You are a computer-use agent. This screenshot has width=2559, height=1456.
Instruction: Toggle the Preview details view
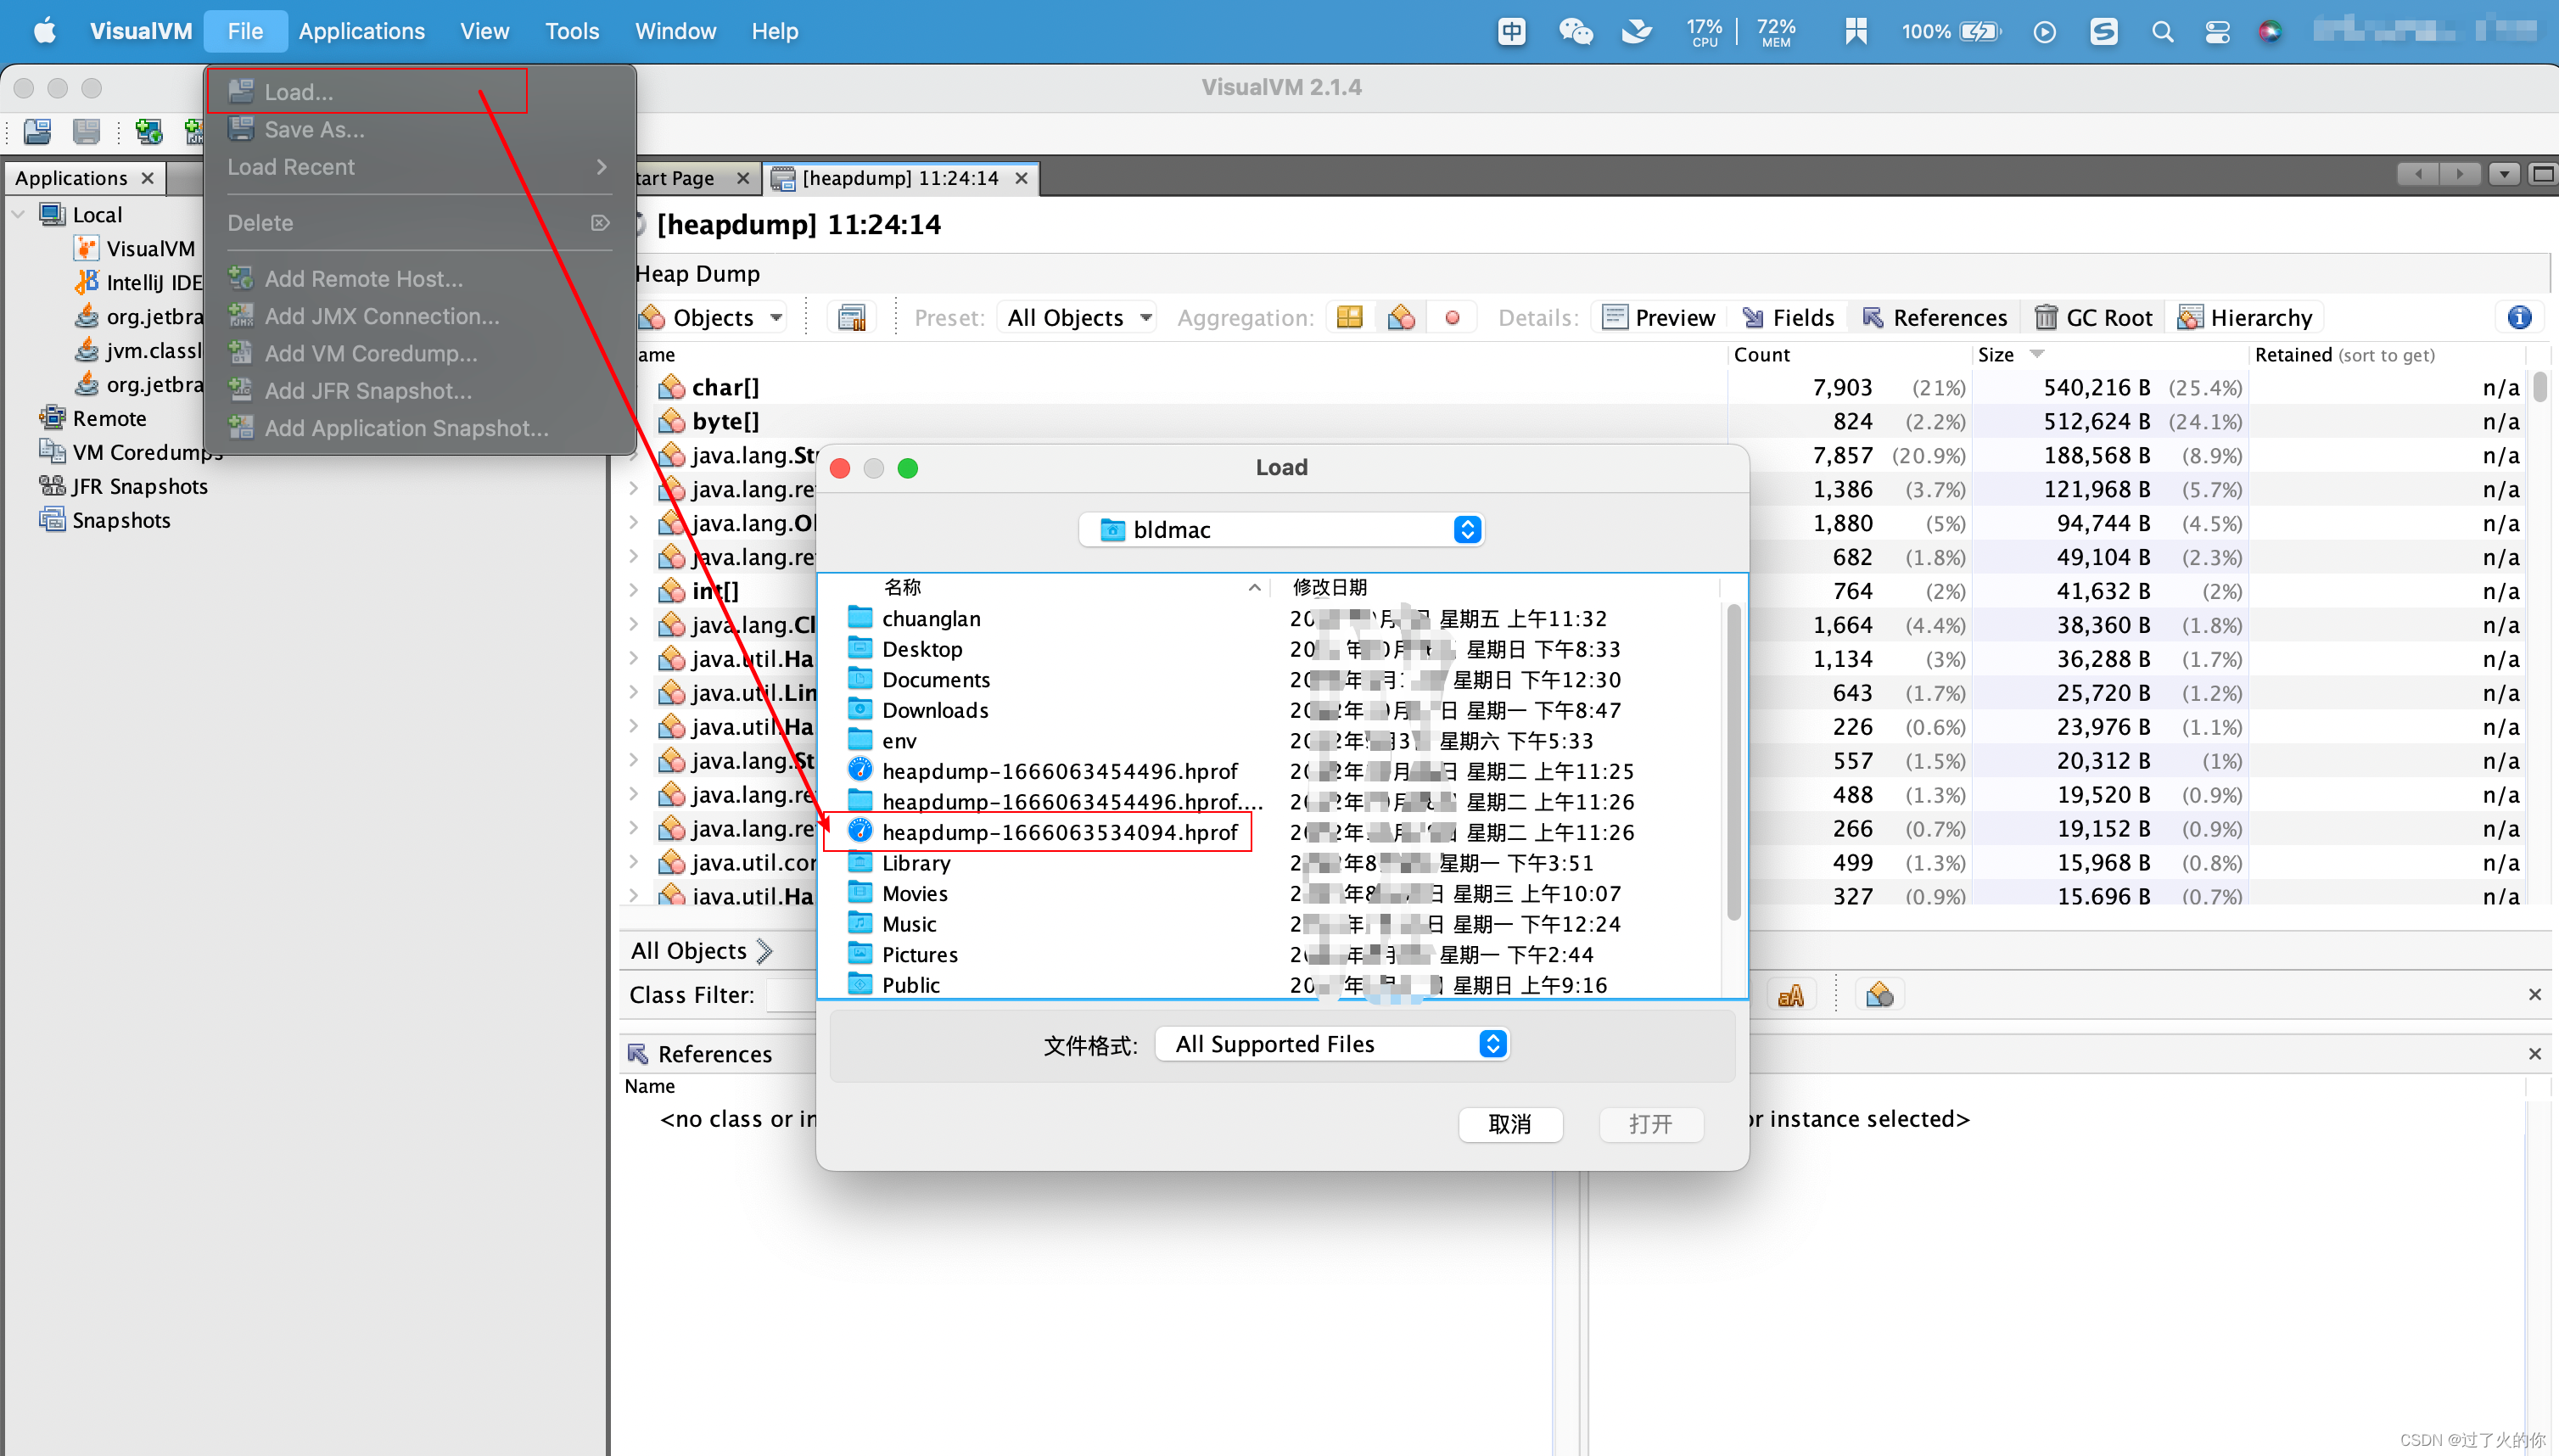1658,318
